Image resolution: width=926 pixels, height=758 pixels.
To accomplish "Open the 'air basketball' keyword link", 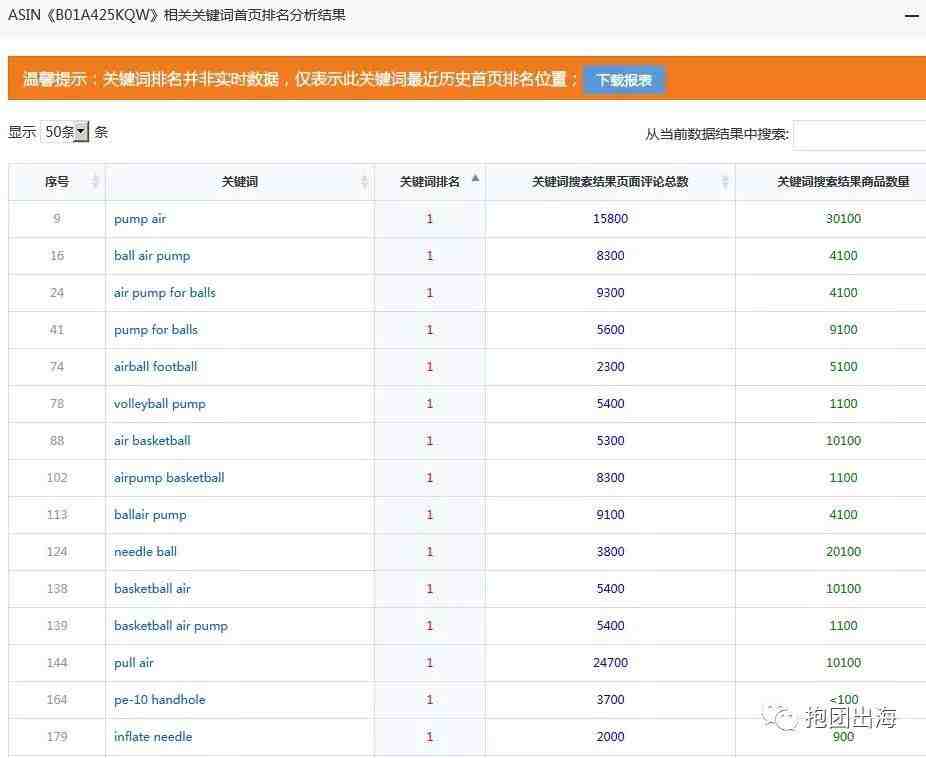I will [152, 440].
